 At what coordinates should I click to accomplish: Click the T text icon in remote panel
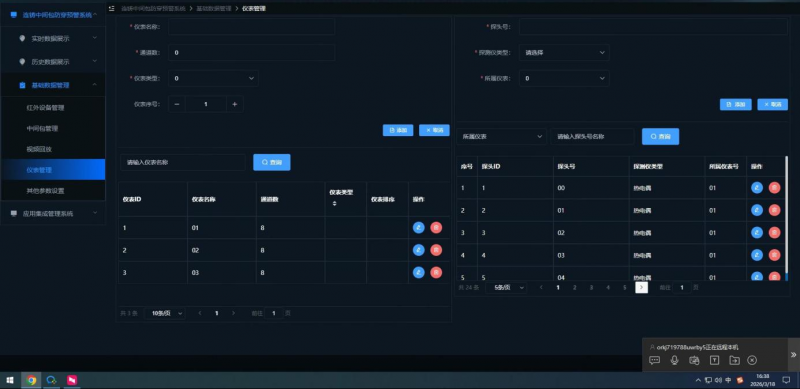pyautogui.click(x=714, y=360)
